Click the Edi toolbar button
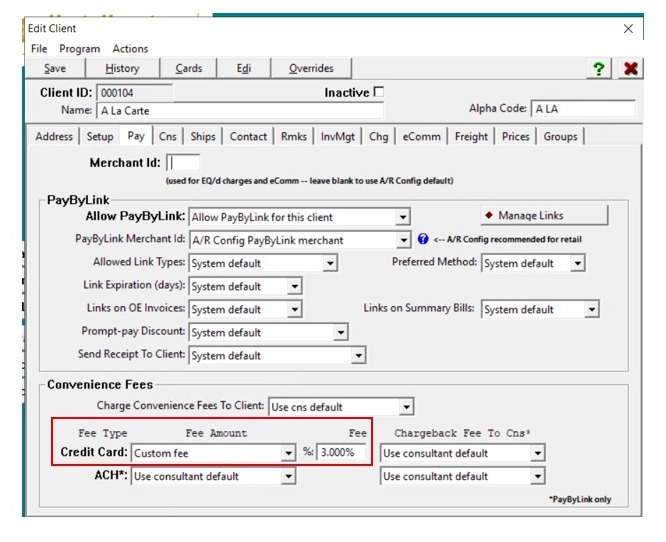Image resolution: width=666 pixels, height=542 pixels. pos(243,68)
